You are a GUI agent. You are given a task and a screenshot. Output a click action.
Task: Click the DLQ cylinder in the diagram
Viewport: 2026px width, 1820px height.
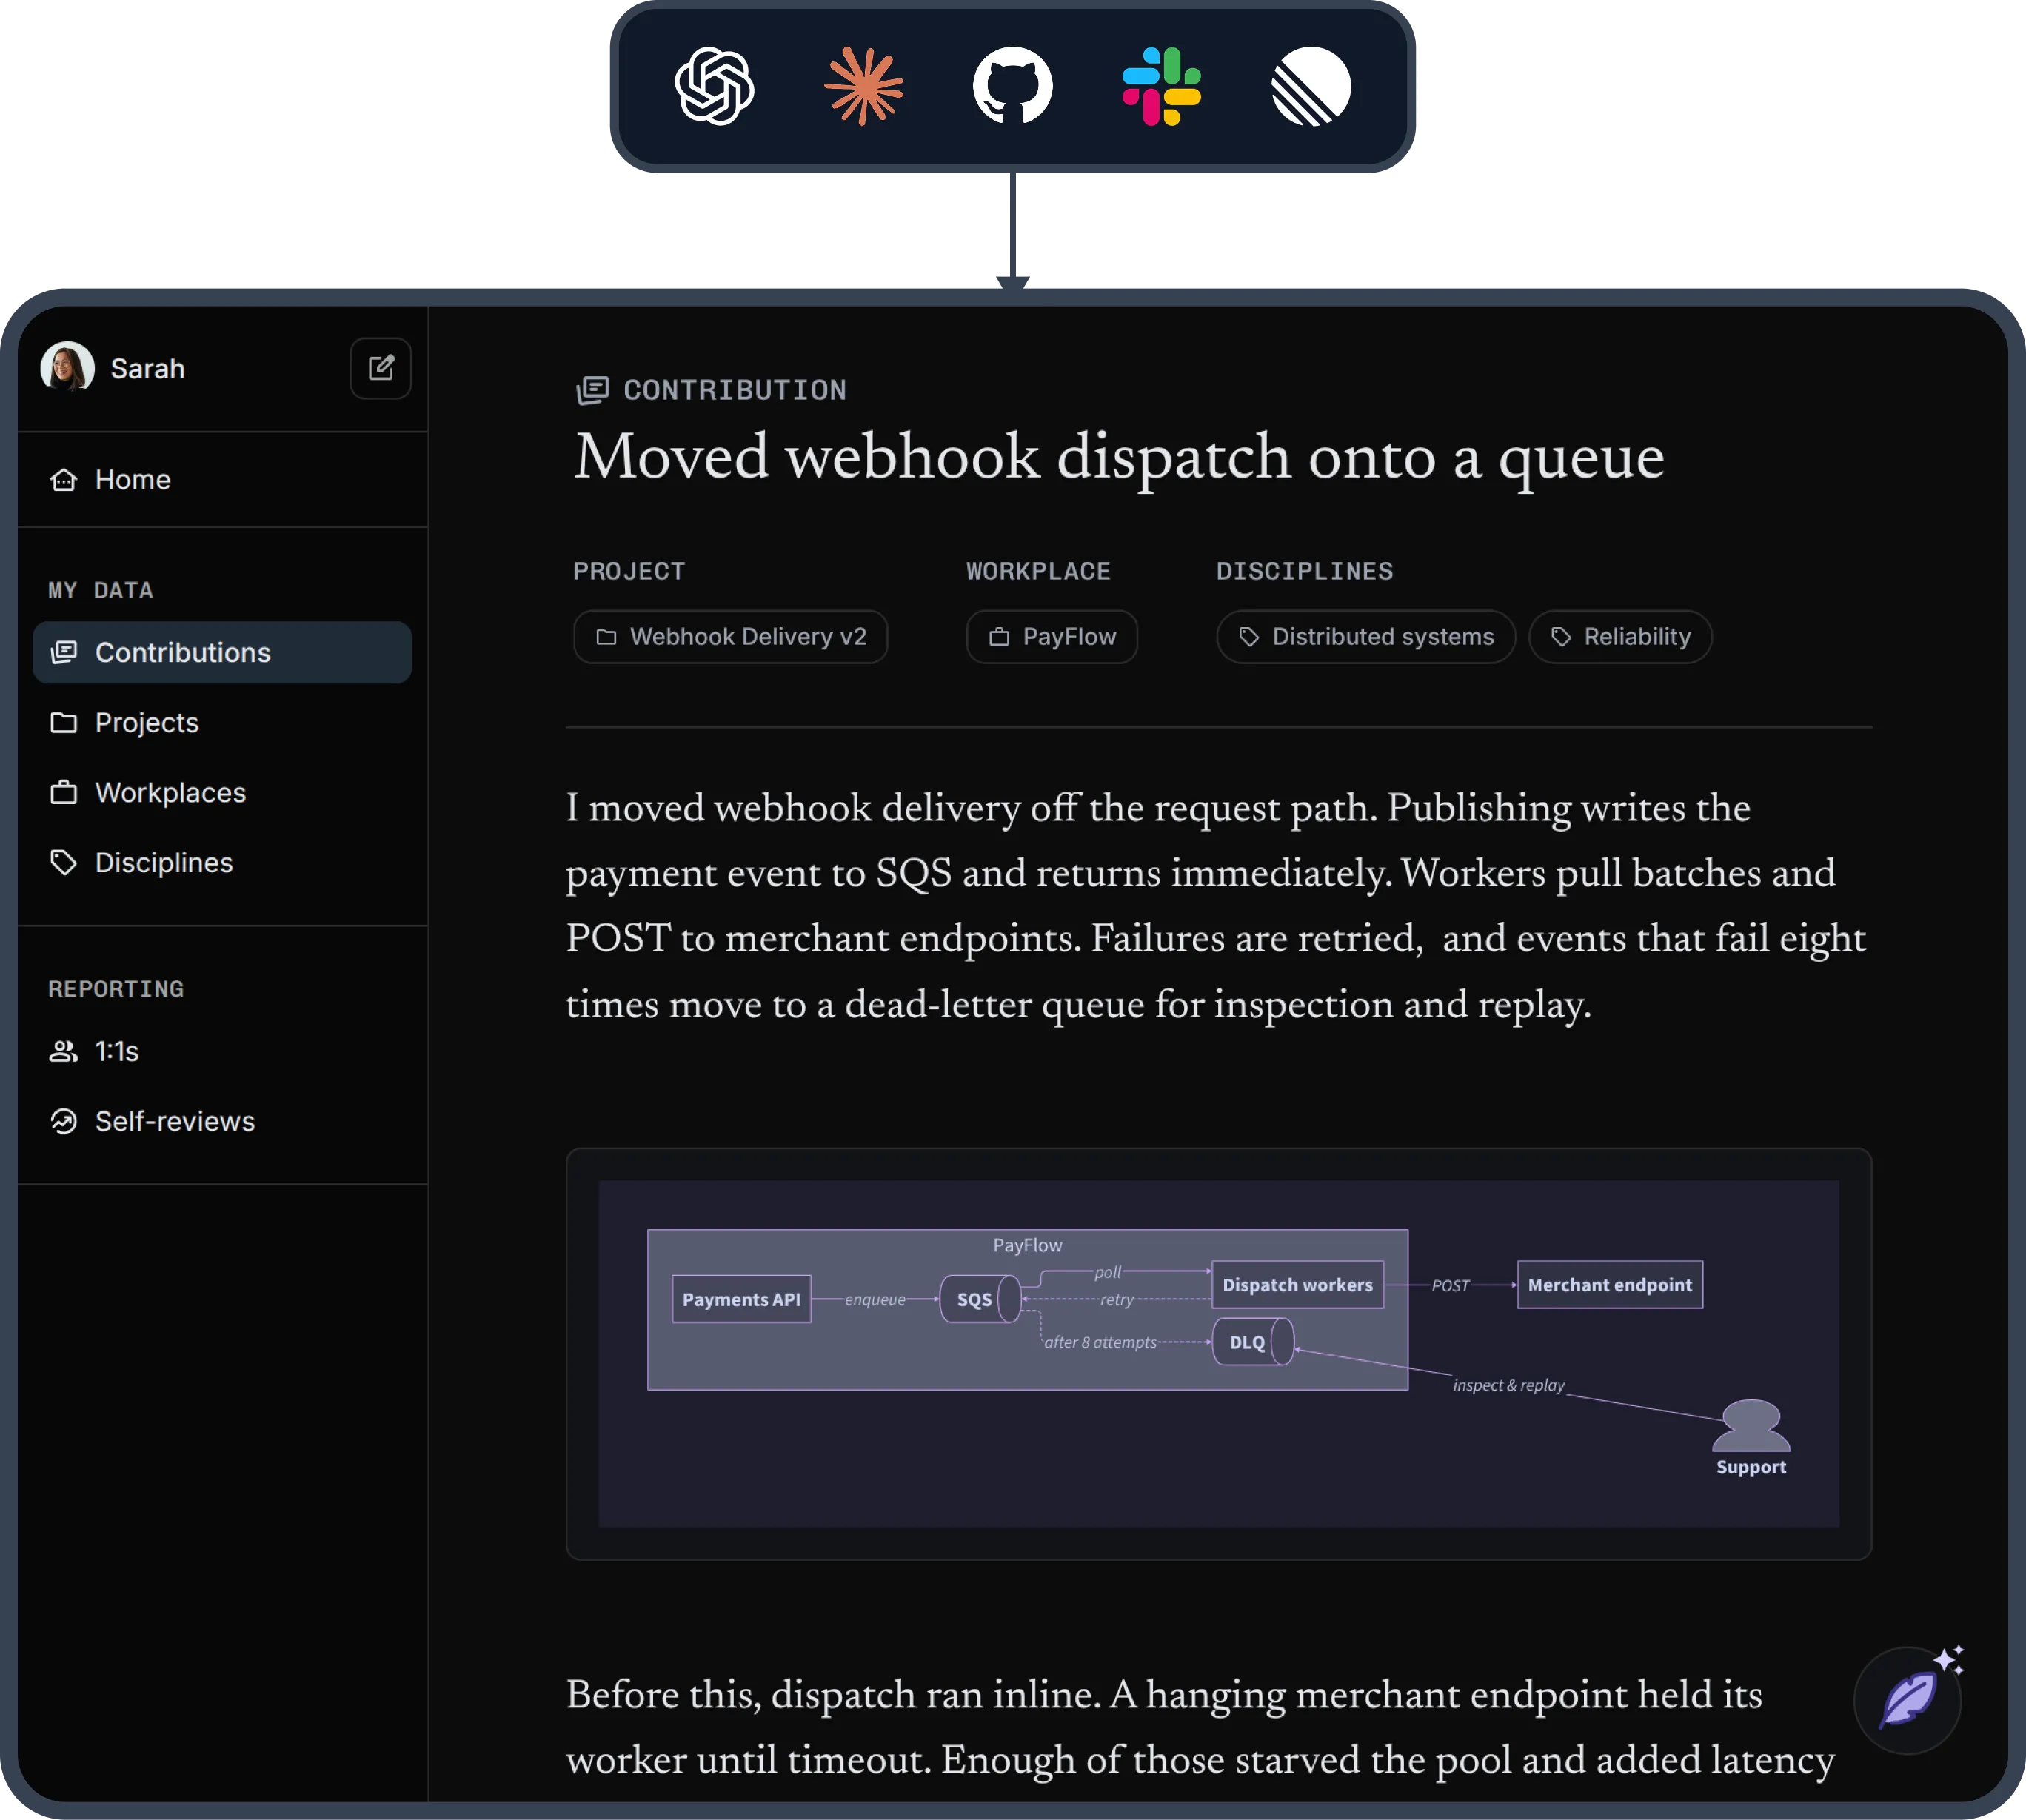[1253, 1342]
